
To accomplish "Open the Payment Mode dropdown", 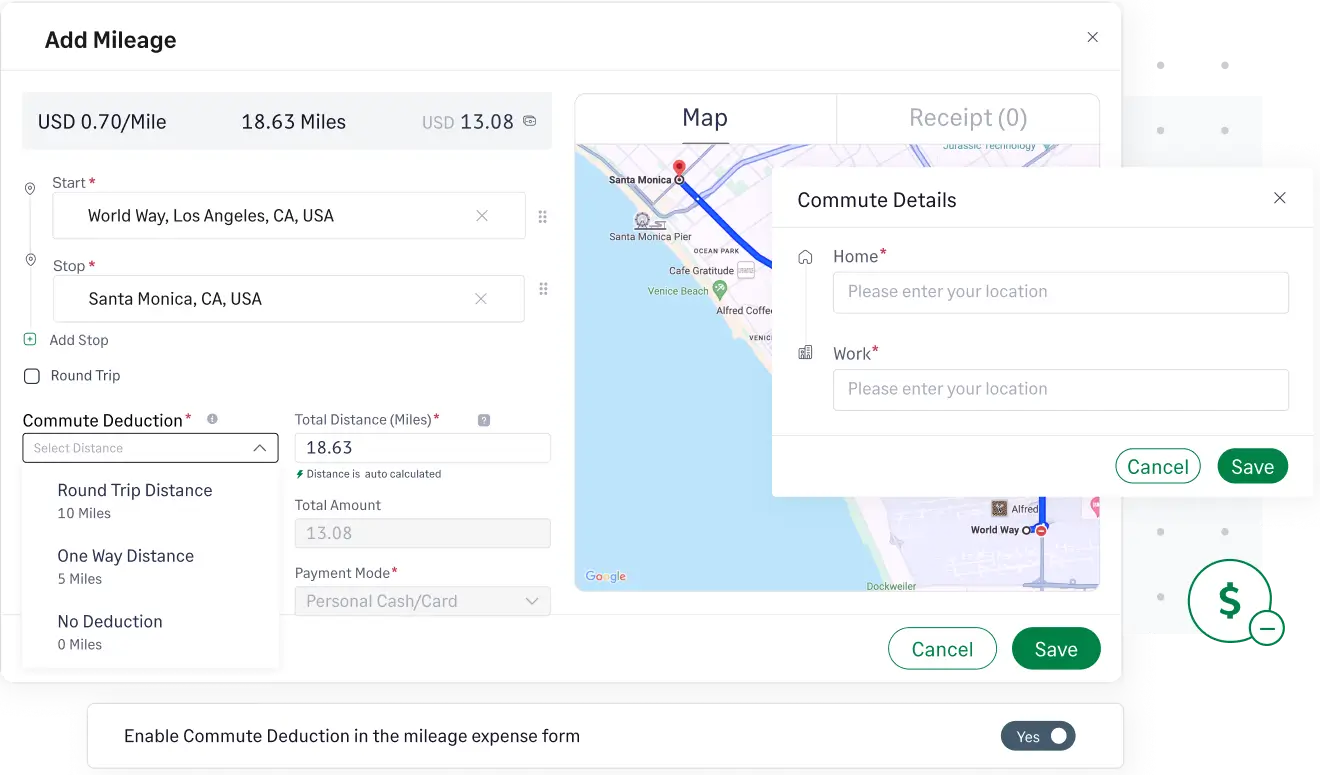I will [422, 601].
